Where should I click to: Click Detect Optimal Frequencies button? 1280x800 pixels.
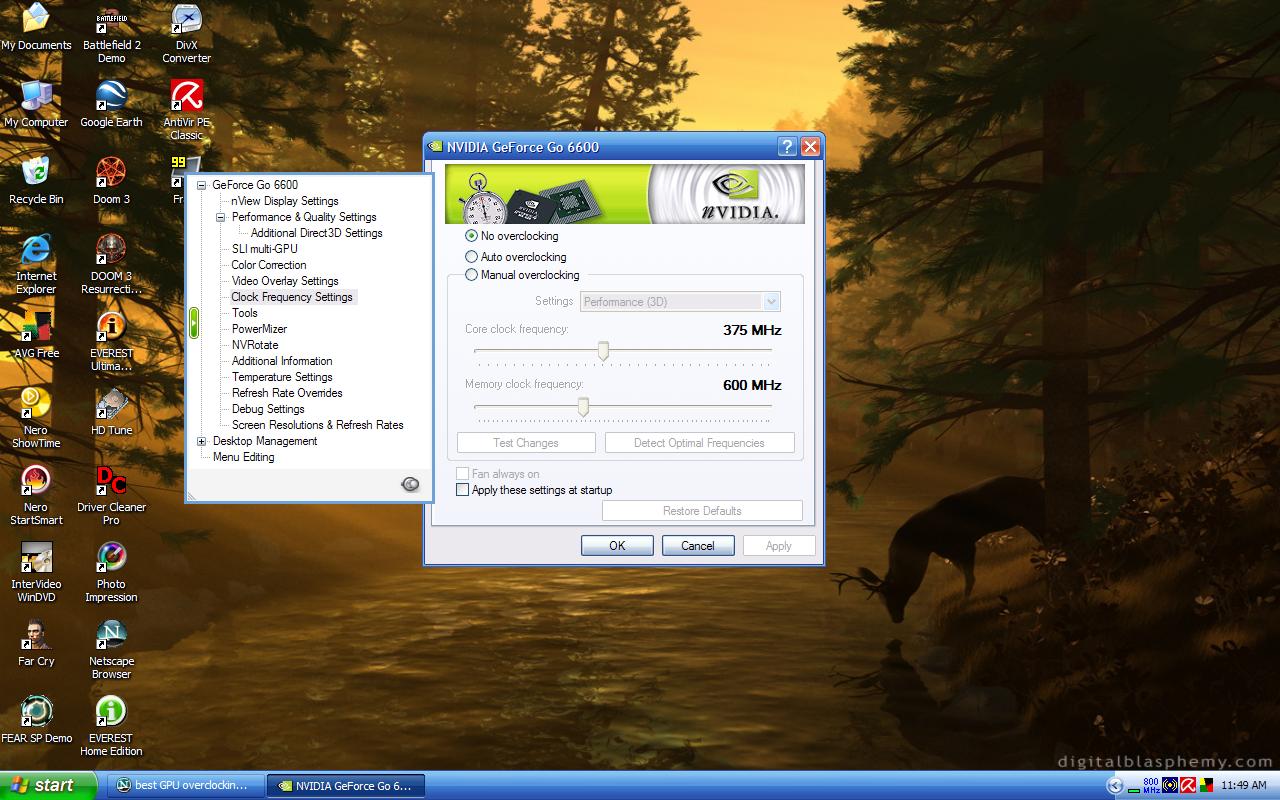[699, 443]
